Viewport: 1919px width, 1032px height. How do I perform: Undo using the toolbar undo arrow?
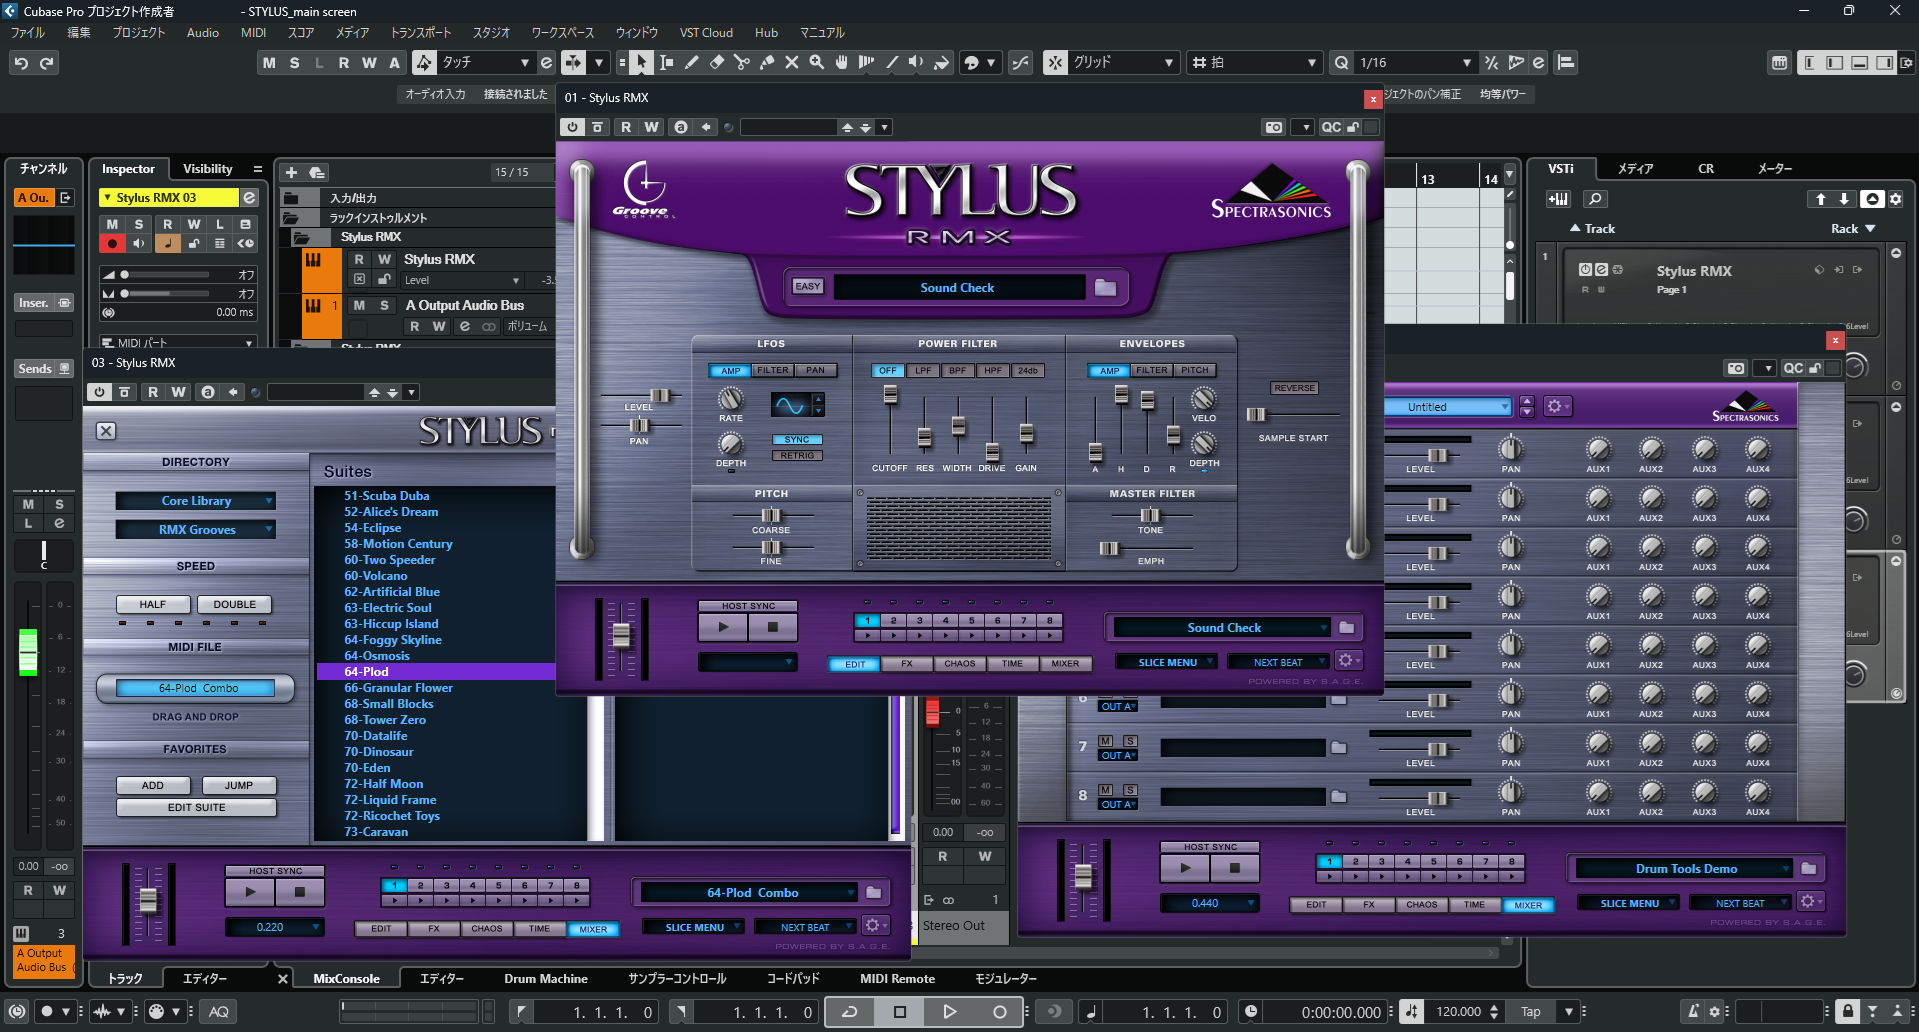tap(21, 62)
